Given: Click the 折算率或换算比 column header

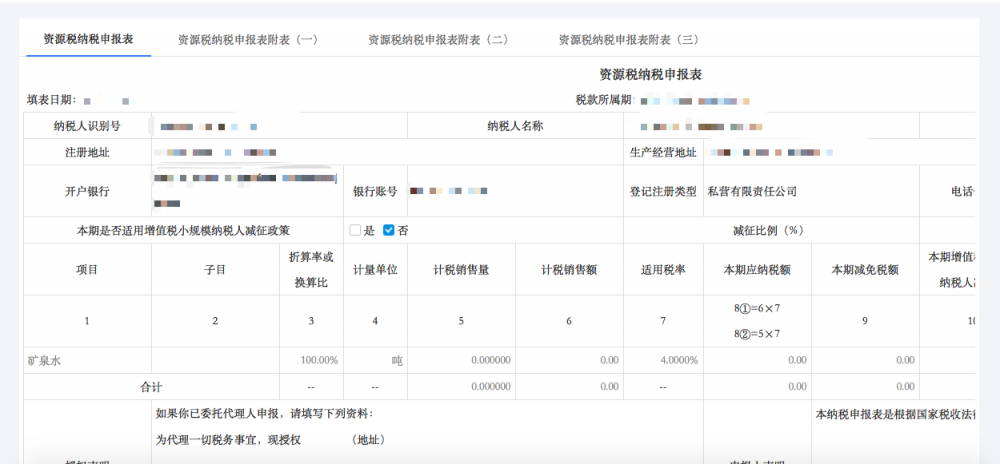Looking at the screenshot, I should [311, 270].
